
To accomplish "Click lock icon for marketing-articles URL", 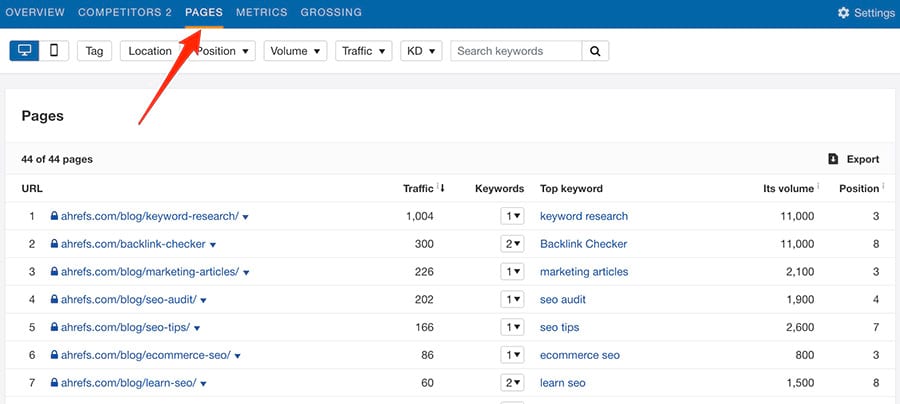I will point(54,271).
